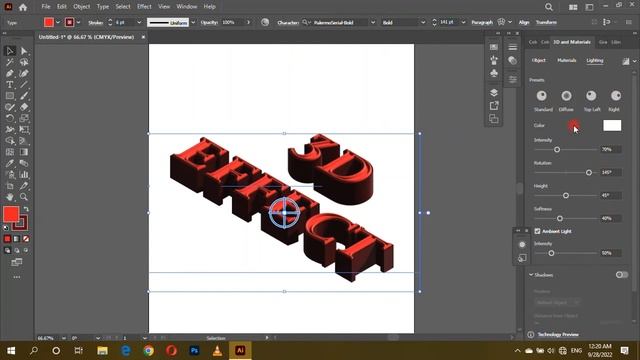Select the Rectangle tool
Viewport: 640px width, 360px height.
[x=10, y=96]
